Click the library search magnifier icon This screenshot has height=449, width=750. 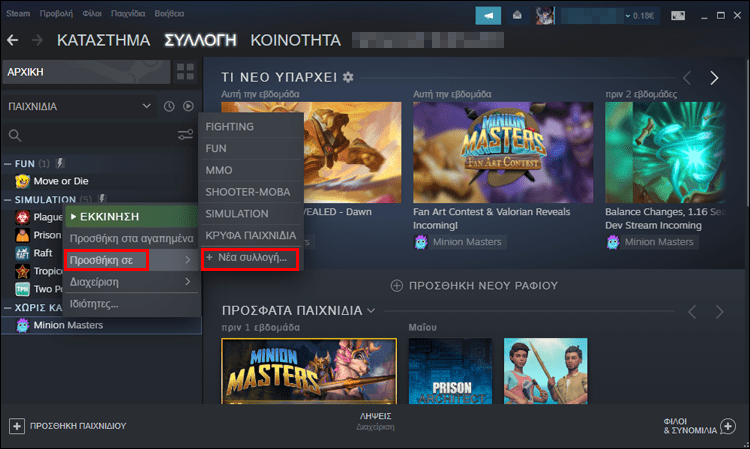click(x=15, y=136)
